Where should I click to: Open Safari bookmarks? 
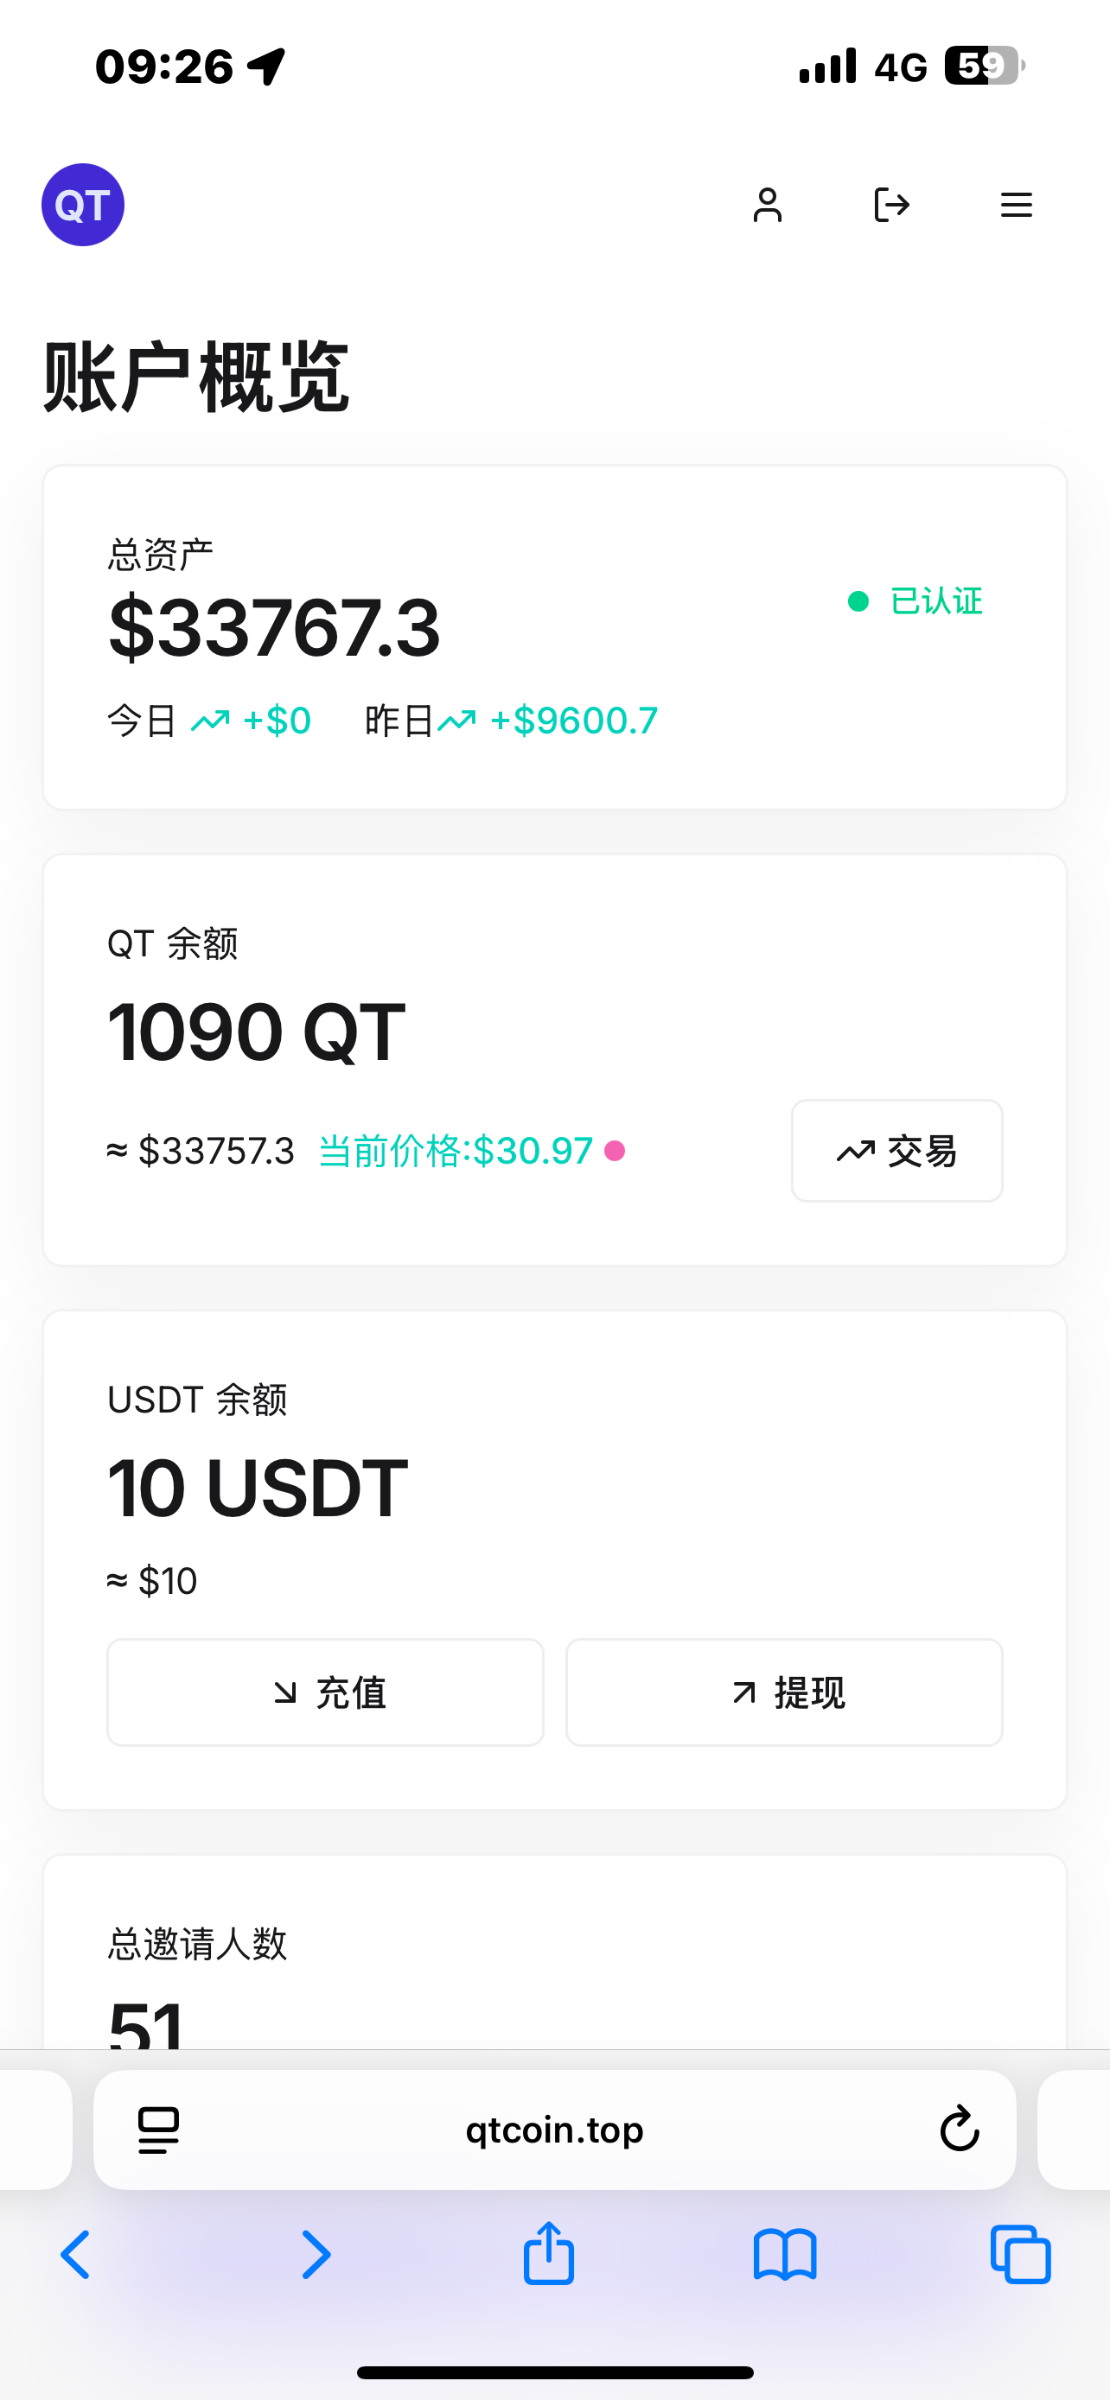pos(785,2255)
